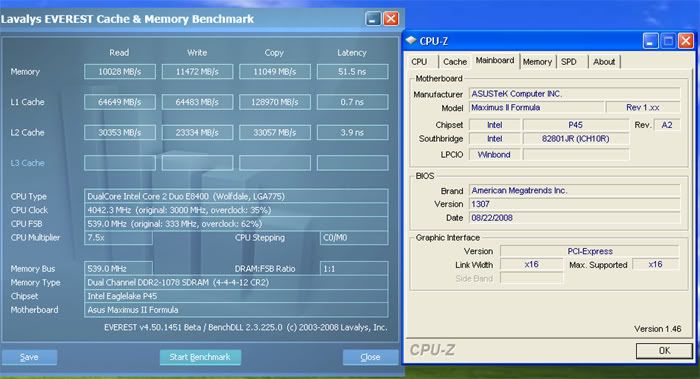
Task: Select L2 Cache Write value 23334 MB/s
Action: pos(197,132)
